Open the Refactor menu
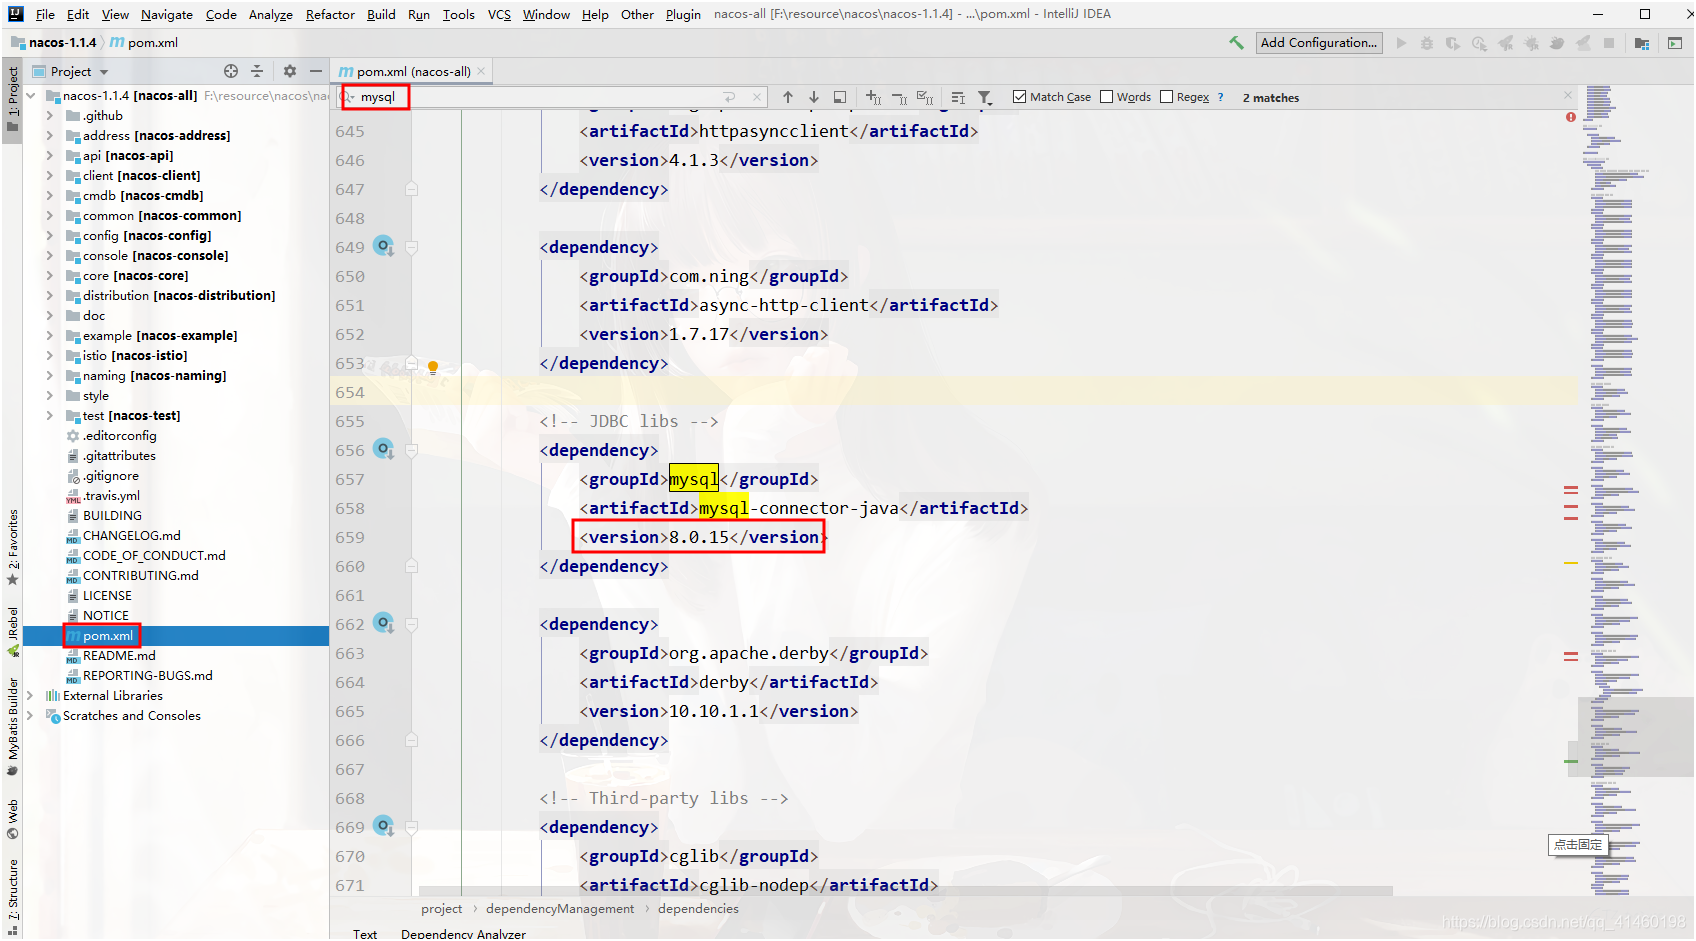The width and height of the screenshot is (1696, 941). [330, 14]
